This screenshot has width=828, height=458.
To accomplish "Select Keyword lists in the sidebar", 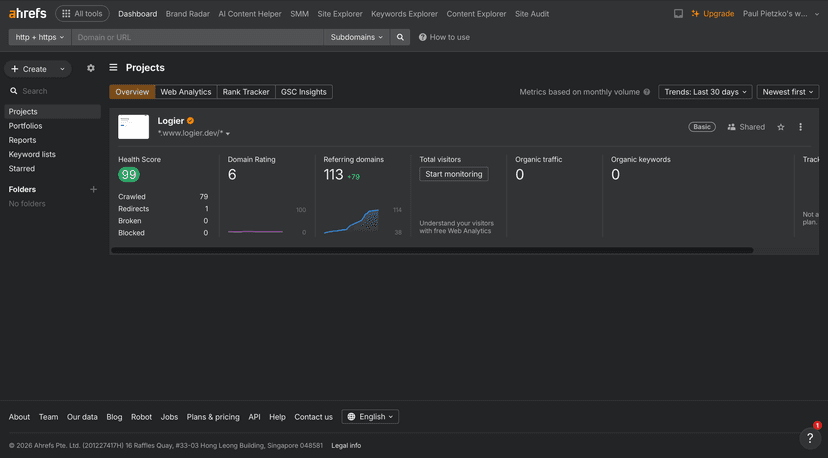I will coord(32,154).
